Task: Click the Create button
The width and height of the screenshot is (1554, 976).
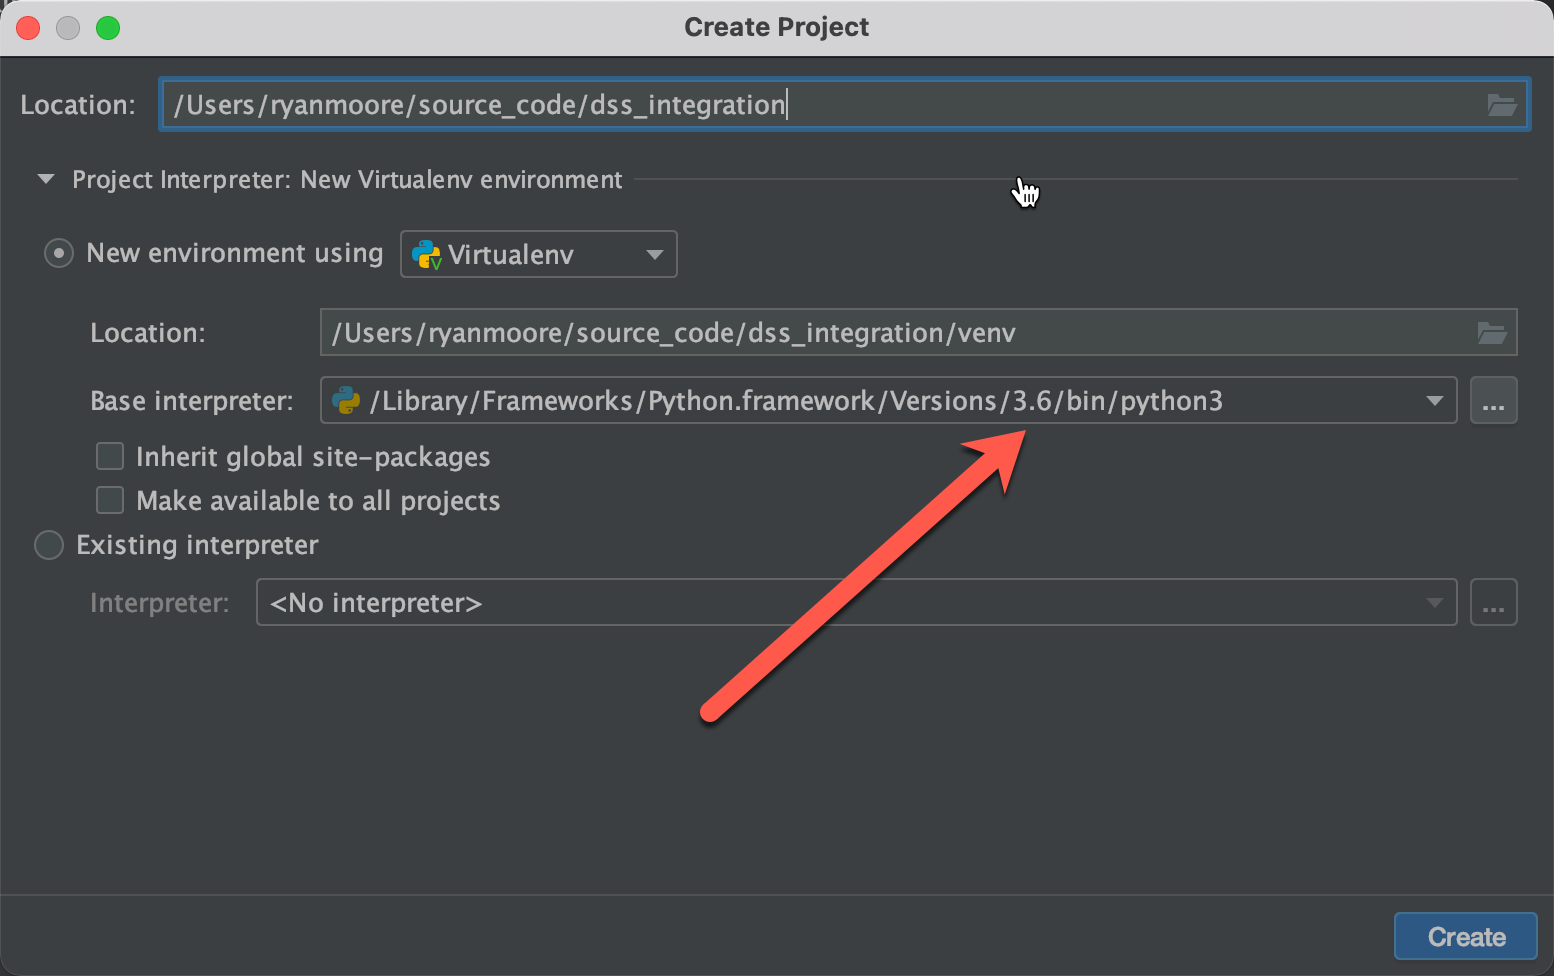Action: pyautogui.click(x=1465, y=937)
